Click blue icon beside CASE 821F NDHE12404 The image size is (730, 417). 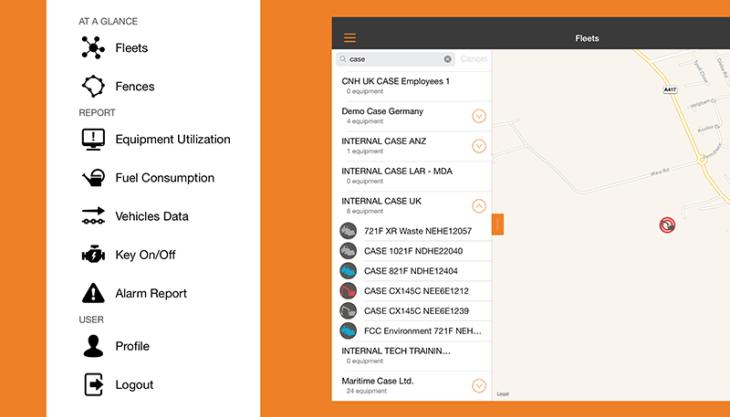point(348,271)
